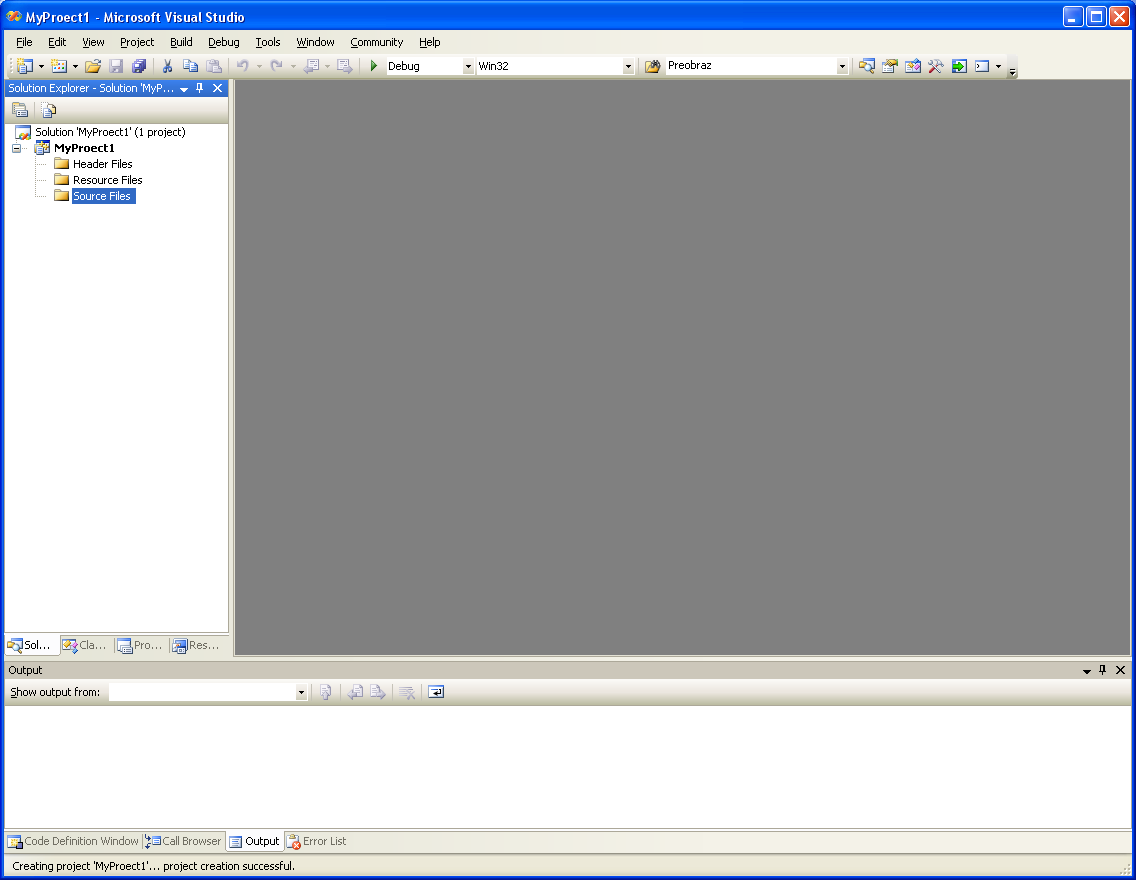The height and width of the screenshot is (880, 1136).
Task: Open the Debug menu
Action: point(224,42)
